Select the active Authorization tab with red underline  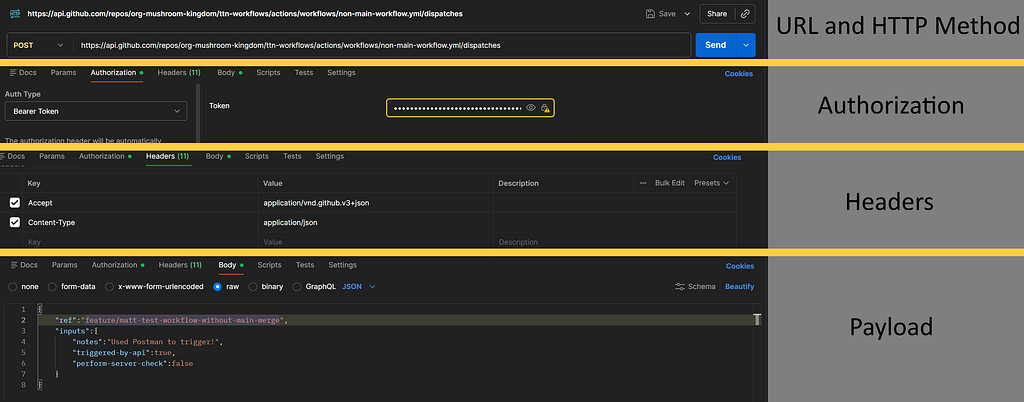(x=117, y=73)
